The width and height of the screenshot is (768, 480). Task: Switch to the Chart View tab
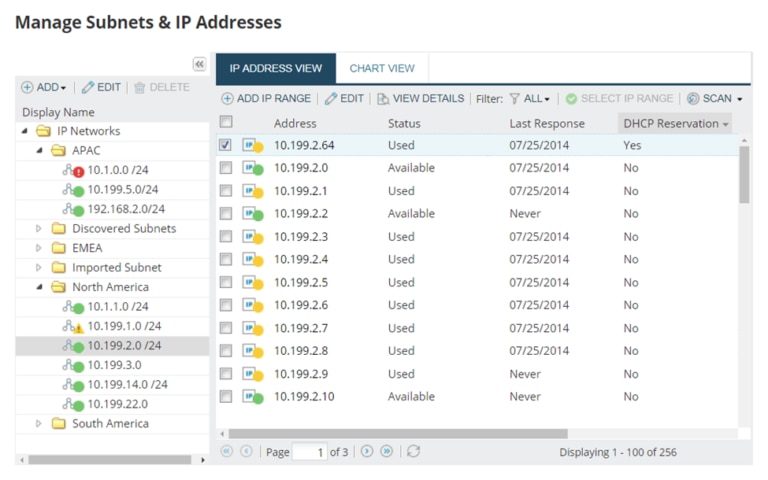(x=381, y=69)
